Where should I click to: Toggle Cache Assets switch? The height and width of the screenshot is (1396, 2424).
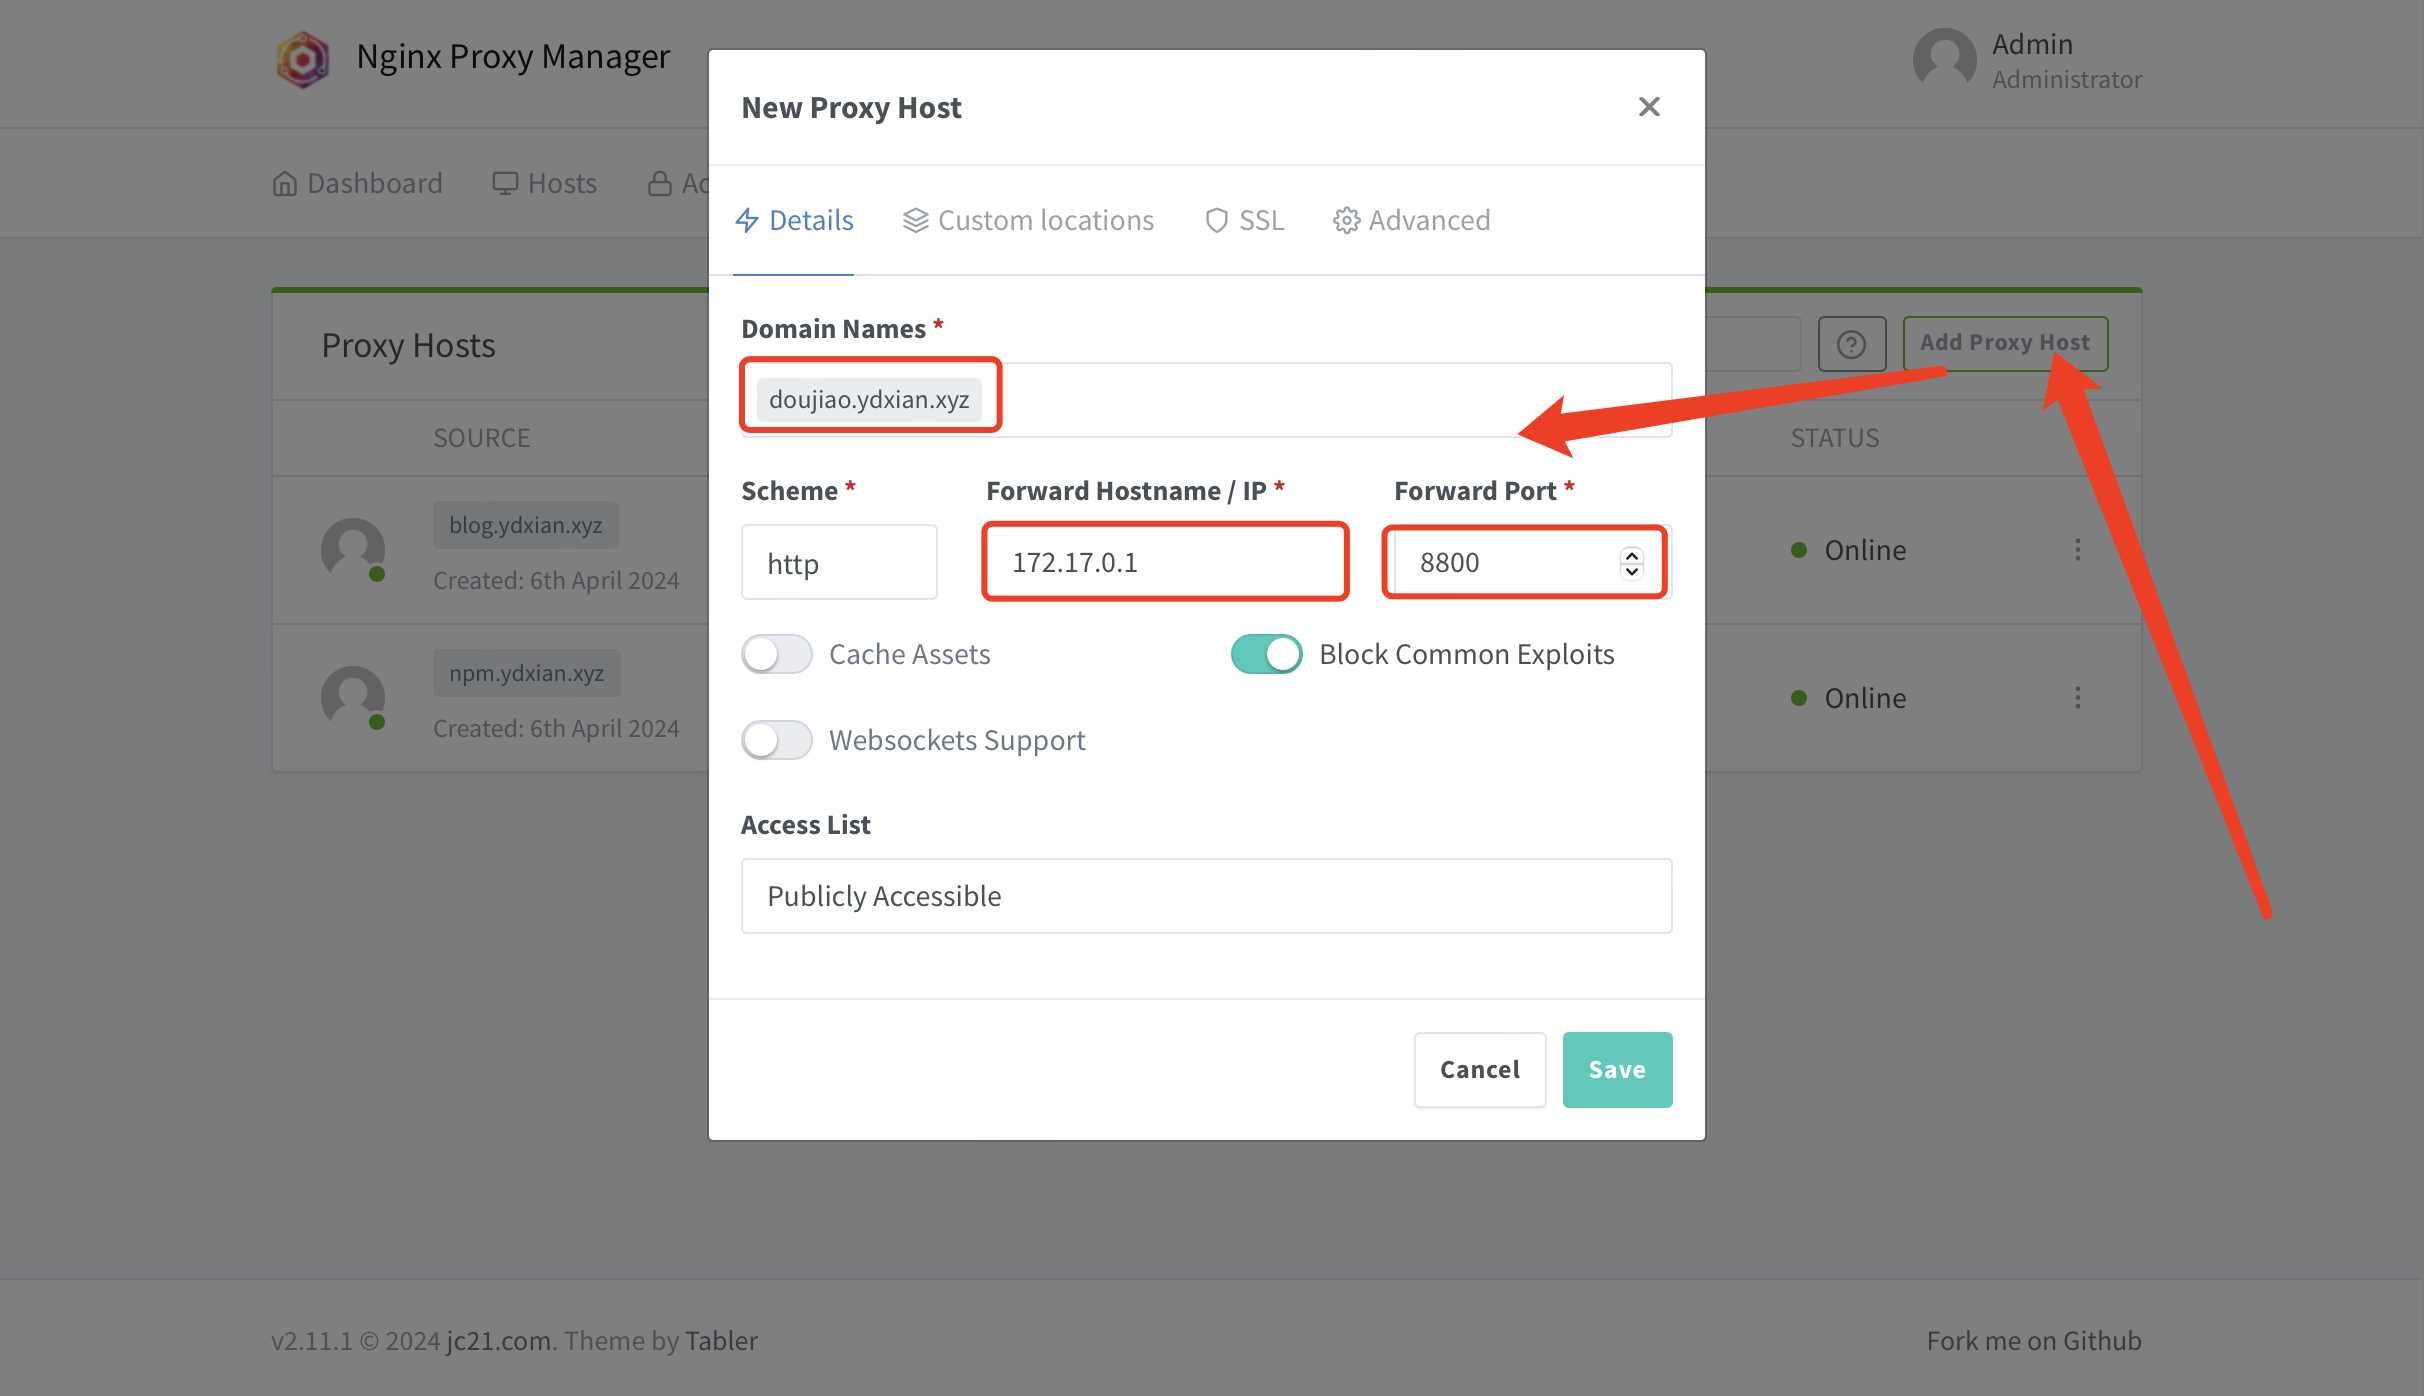tap(777, 655)
